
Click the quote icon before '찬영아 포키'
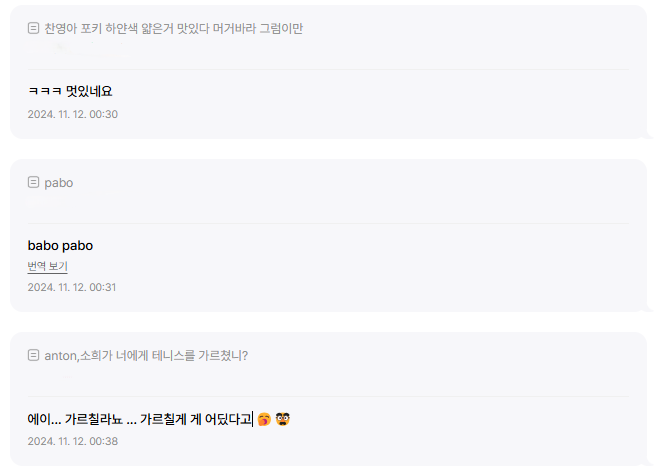coord(33,28)
